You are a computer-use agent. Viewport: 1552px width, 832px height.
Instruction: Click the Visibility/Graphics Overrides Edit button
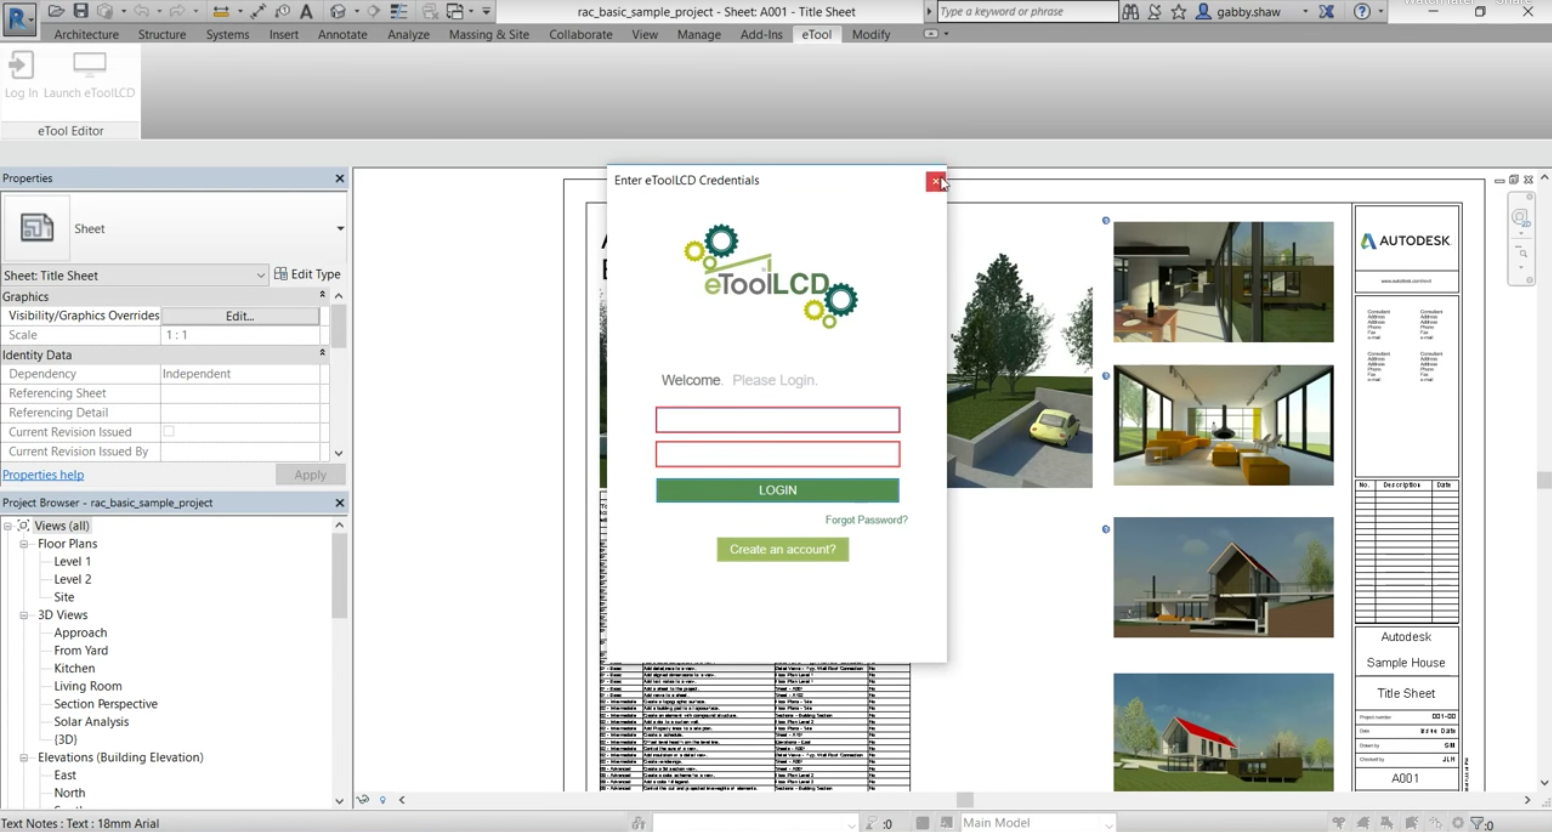(240, 316)
